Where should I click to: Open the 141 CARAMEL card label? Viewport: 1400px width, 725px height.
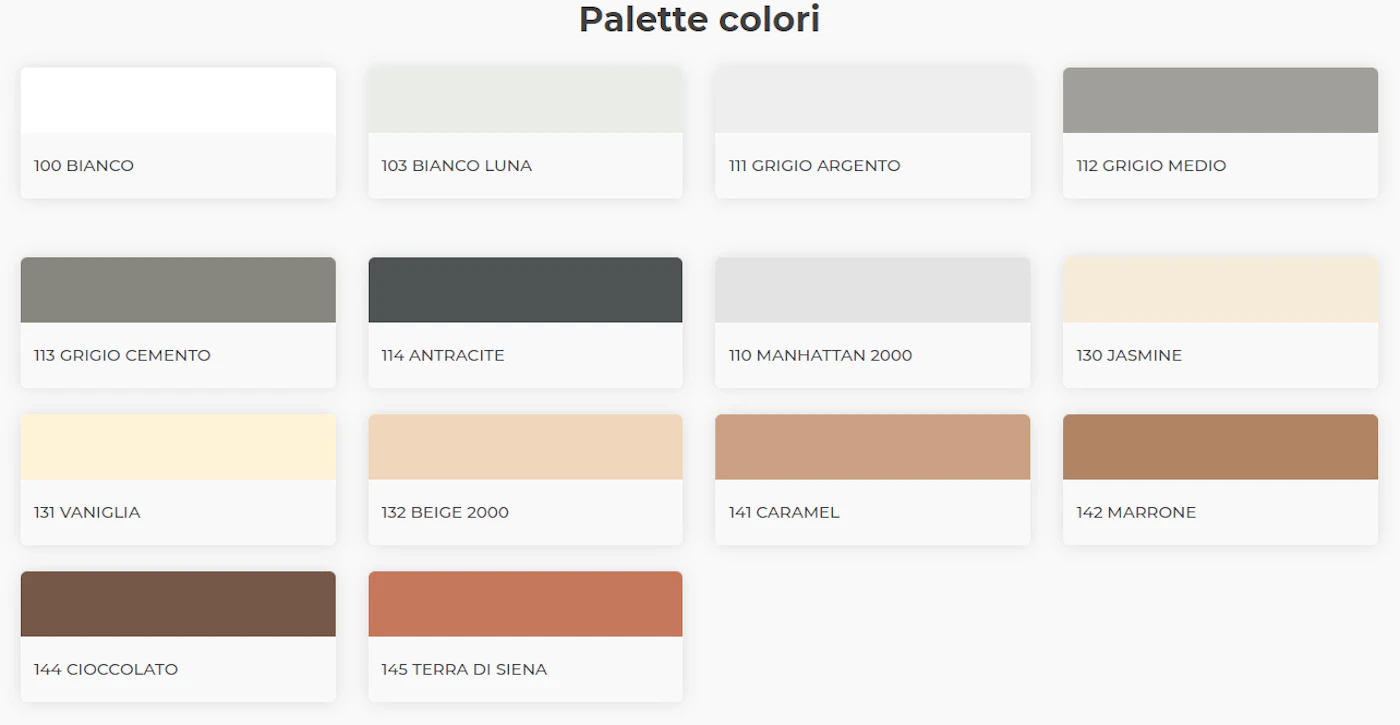(784, 513)
